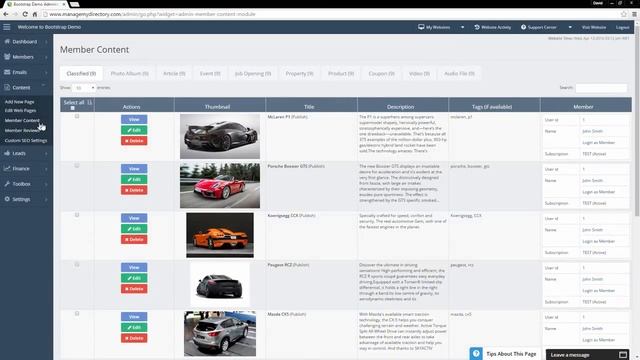Click View button for McLaren P1
The height and width of the screenshot is (360, 640).
click(x=134, y=119)
